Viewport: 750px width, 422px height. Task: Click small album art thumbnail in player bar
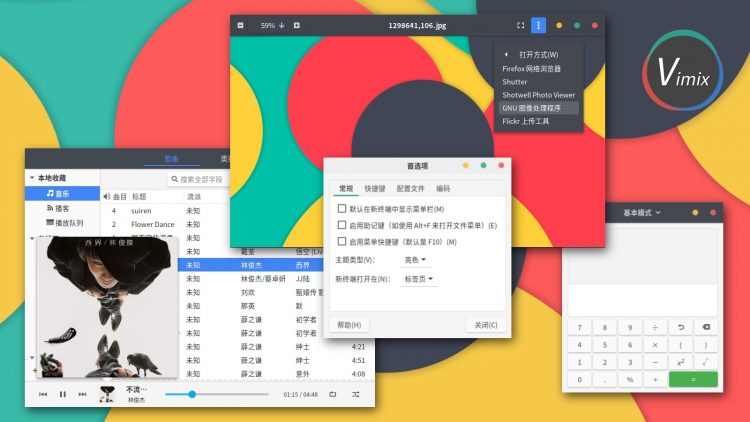point(107,394)
